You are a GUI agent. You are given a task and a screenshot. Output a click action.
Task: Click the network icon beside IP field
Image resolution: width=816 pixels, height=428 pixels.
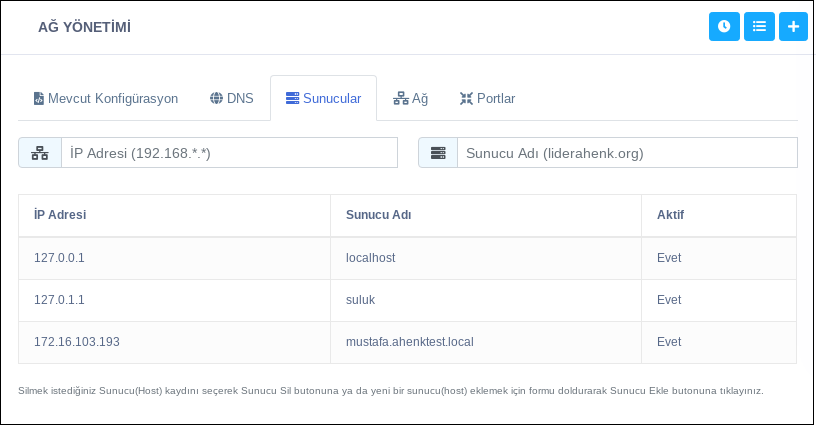coord(40,153)
